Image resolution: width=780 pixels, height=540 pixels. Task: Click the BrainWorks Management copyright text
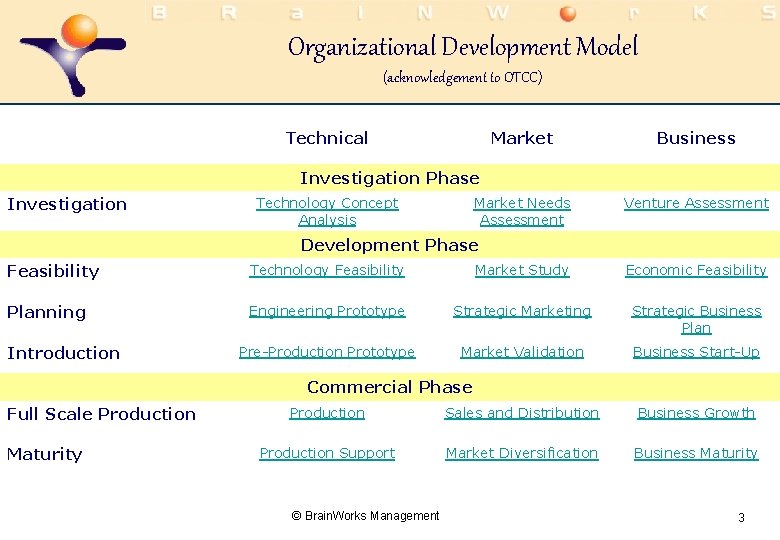tap(365, 516)
